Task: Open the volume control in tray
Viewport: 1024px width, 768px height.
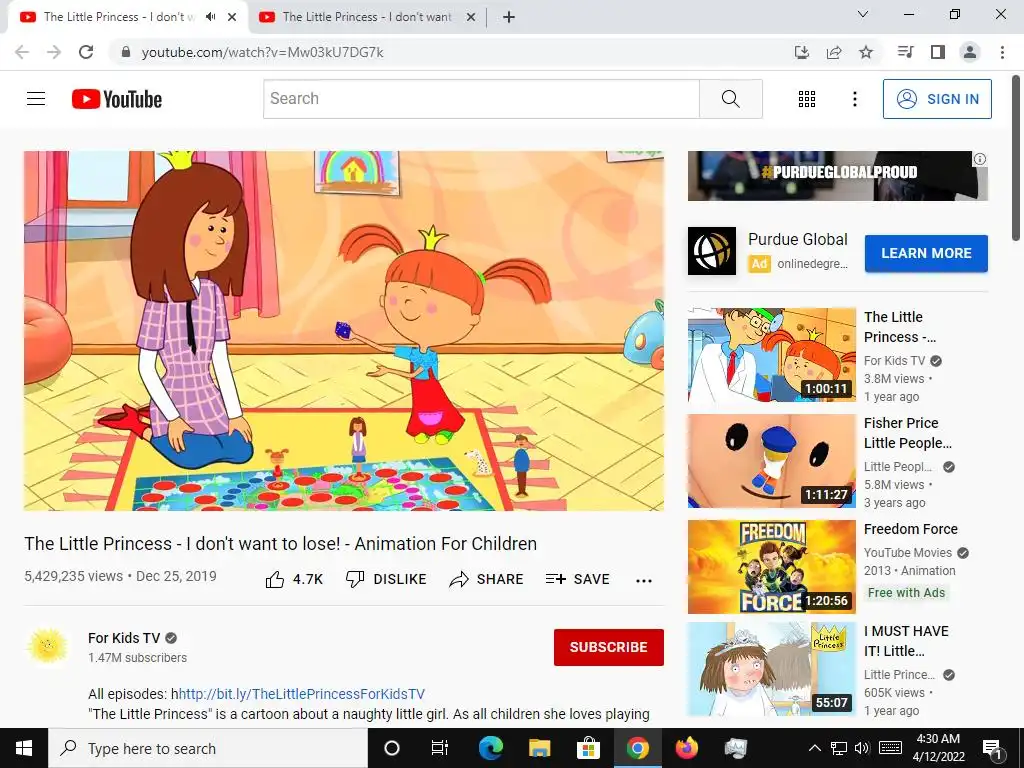Action: (x=862, y=748)
